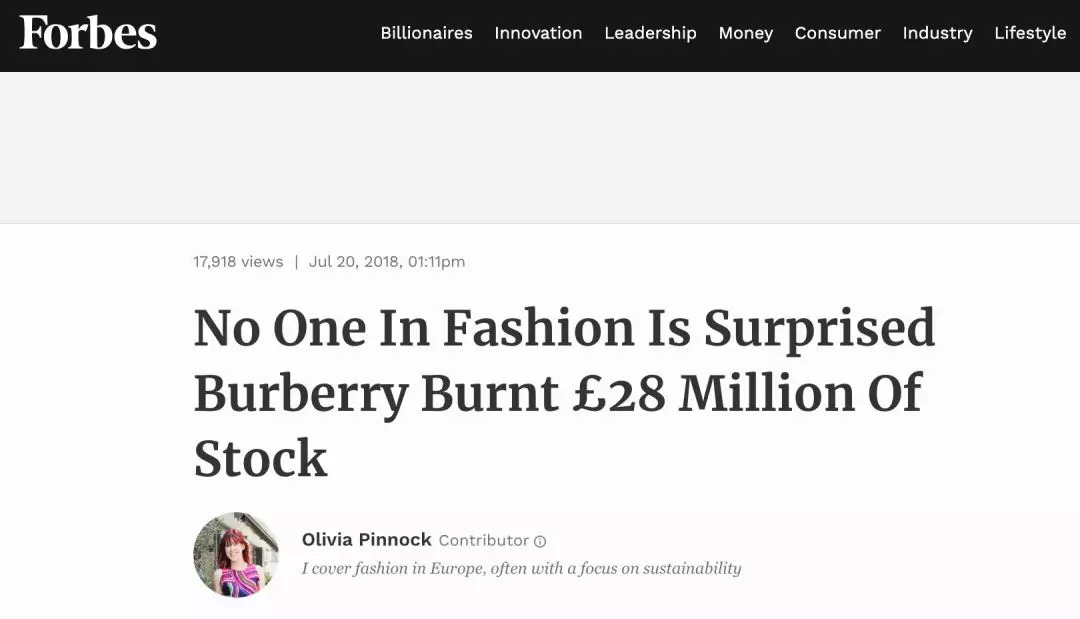Open Olivia Pinnock's profile photo
Viewport: 1080px width, 619px height.
tap(236, 555)
